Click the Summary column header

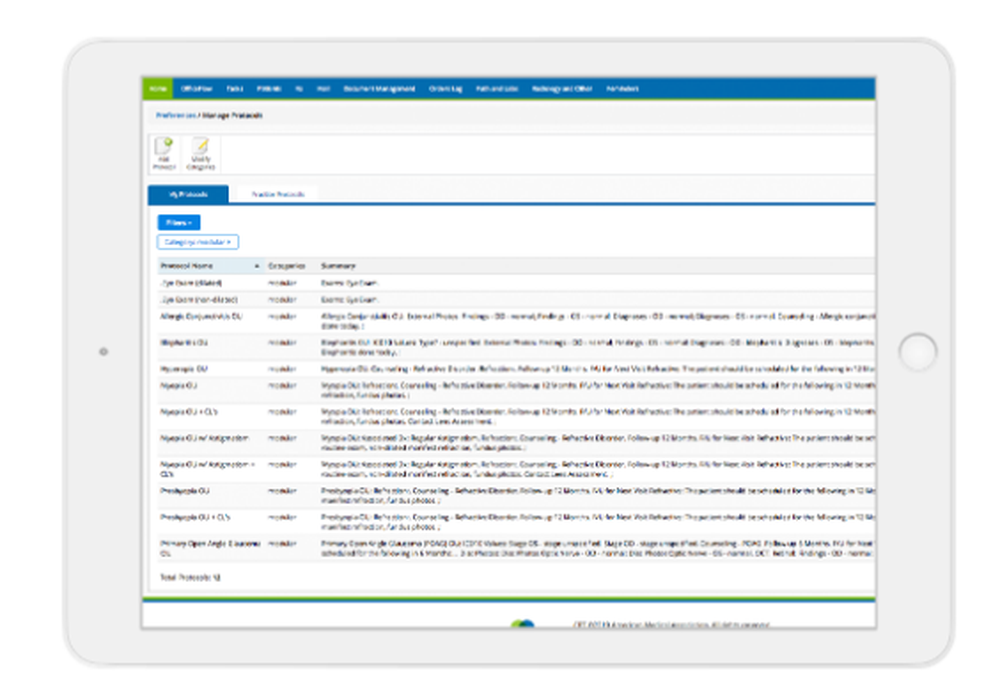[339, 266]
